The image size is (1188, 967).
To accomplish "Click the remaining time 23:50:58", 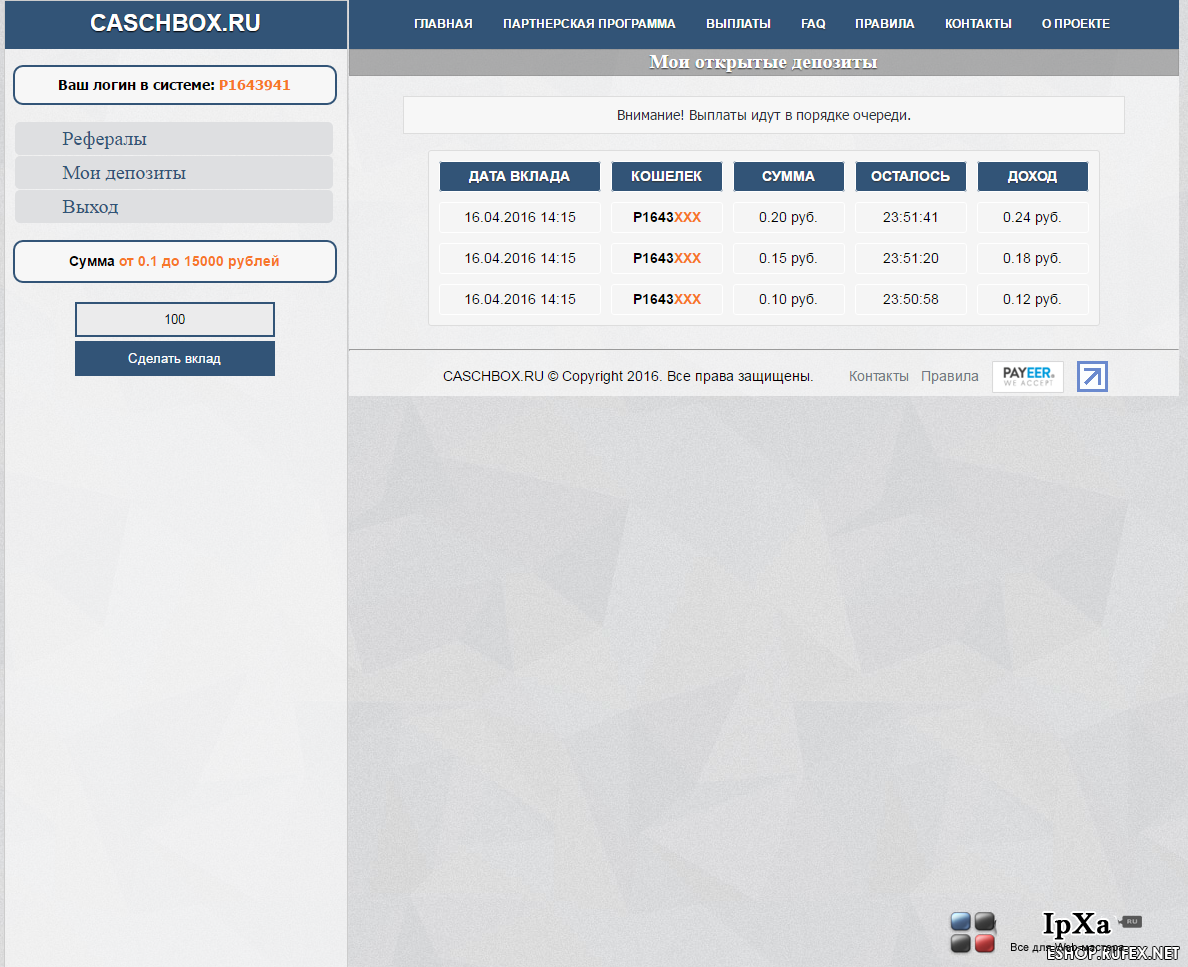I will tap(911, 299).
